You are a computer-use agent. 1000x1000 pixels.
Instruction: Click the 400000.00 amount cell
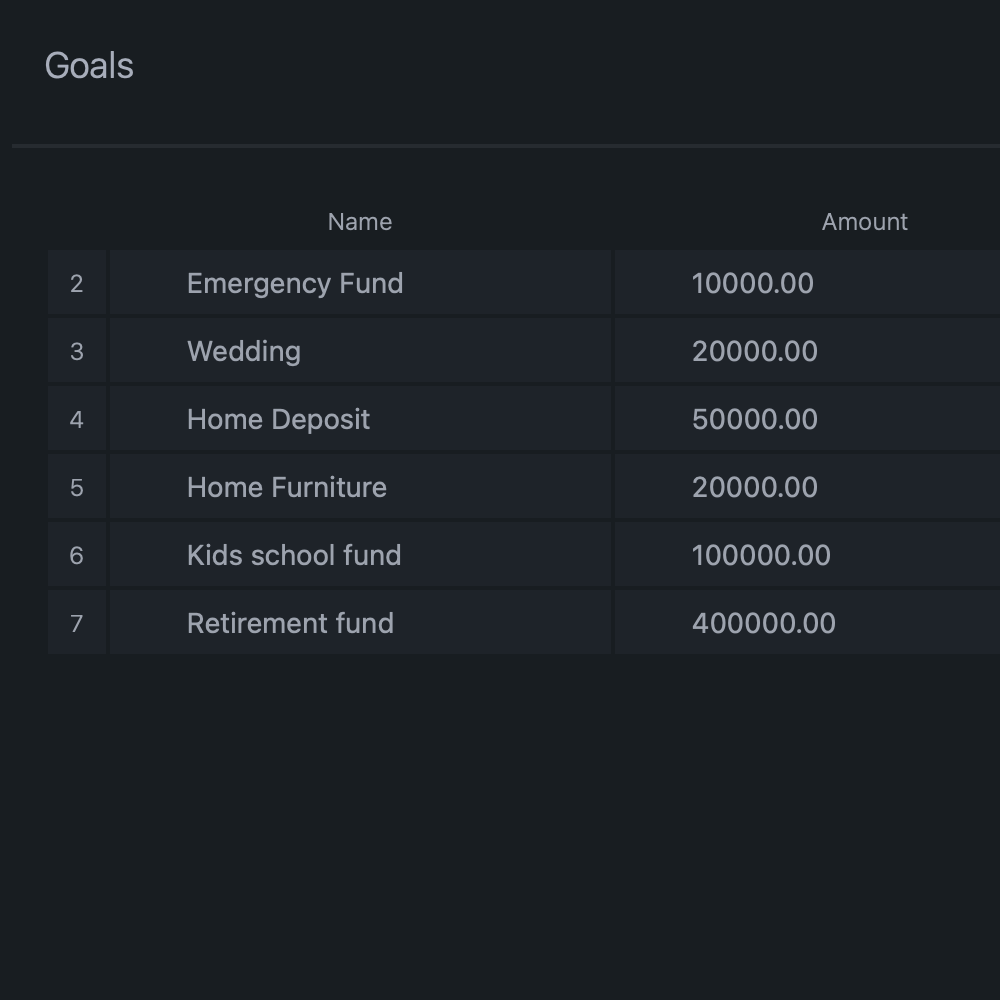[x=807, y=622]
